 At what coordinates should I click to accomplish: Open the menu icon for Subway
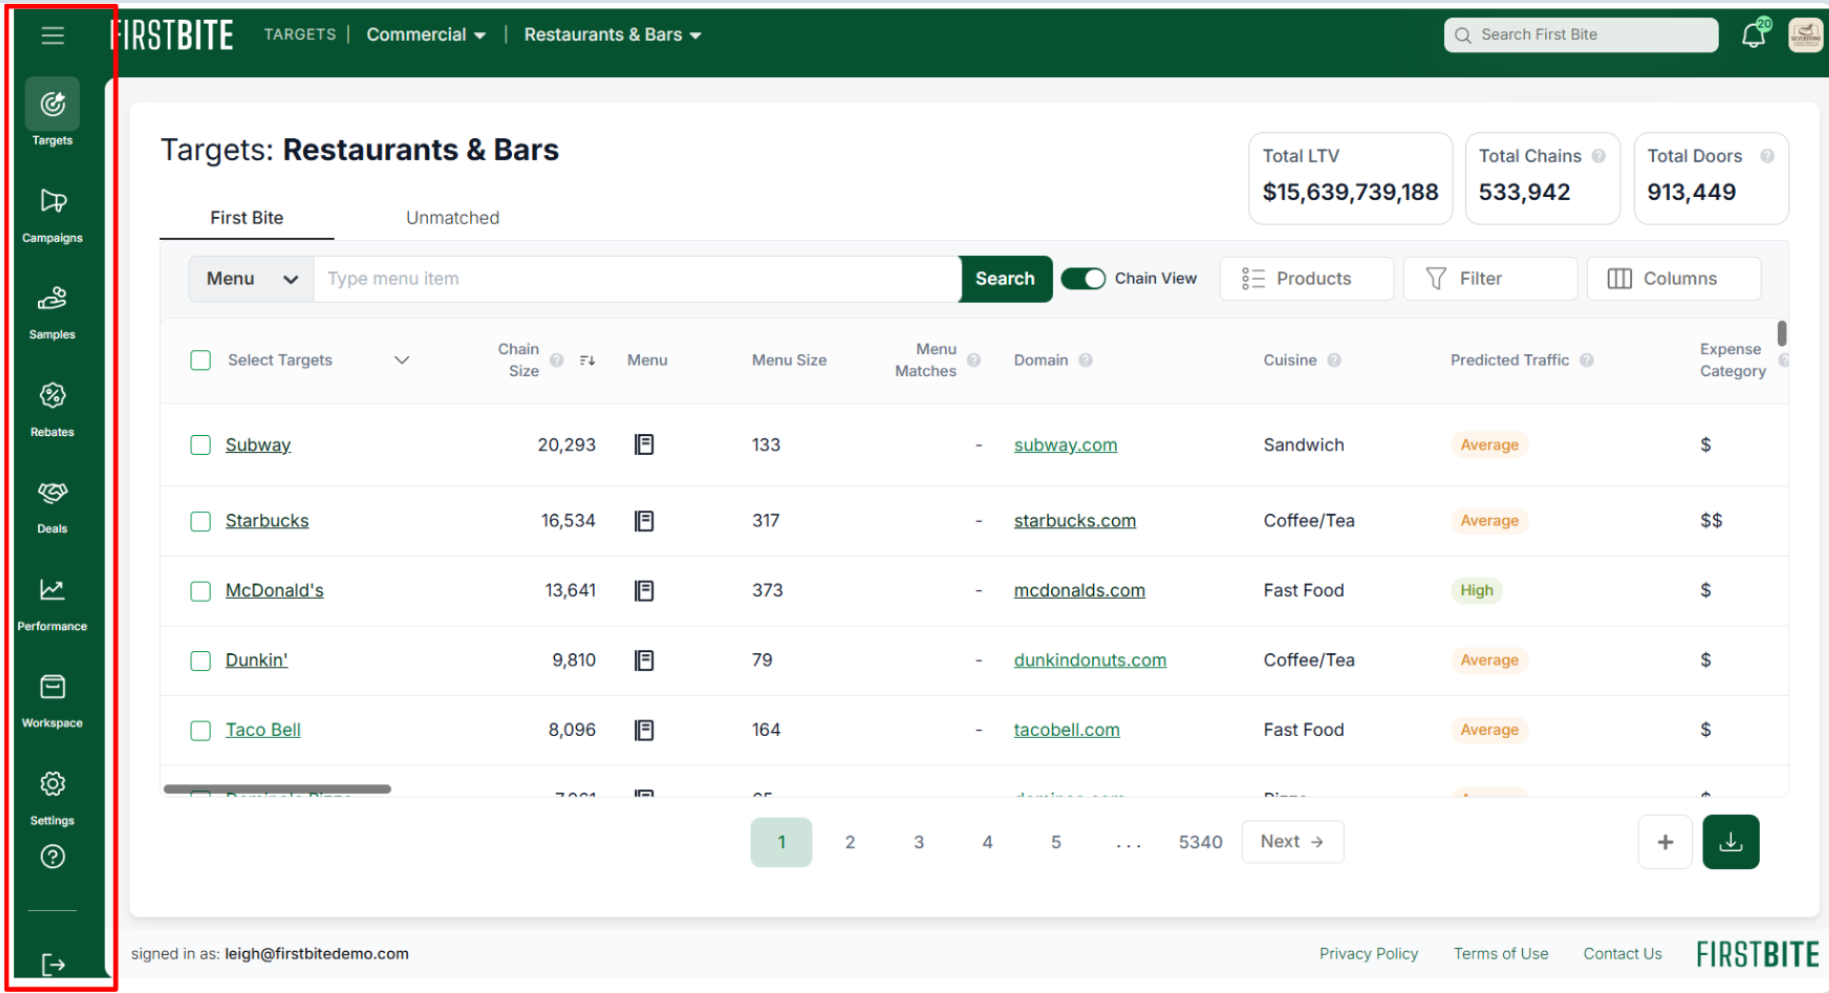(x=645, y=445)
